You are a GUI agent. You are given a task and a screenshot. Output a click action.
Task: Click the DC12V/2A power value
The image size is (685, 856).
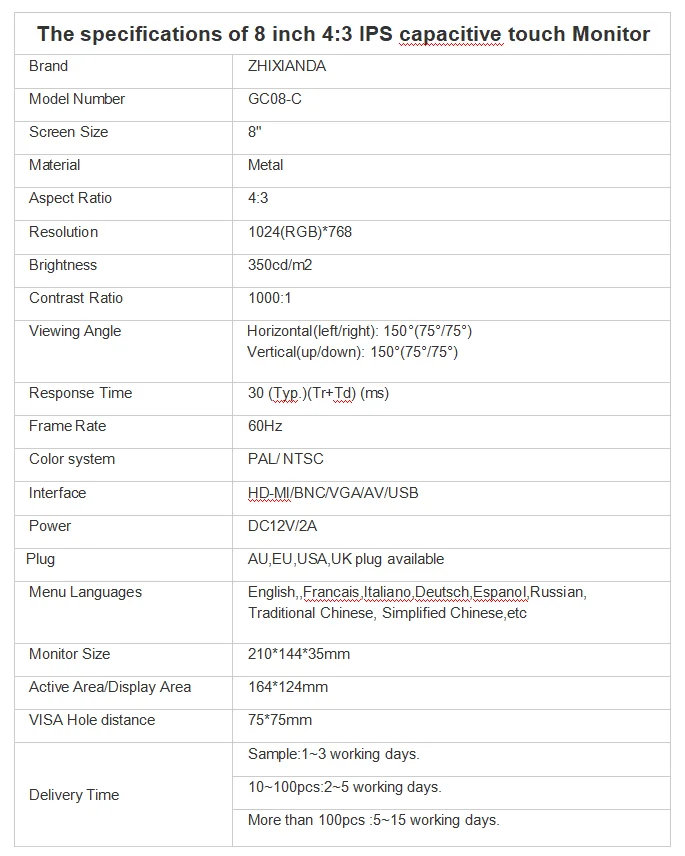click(x=282, y=526)
